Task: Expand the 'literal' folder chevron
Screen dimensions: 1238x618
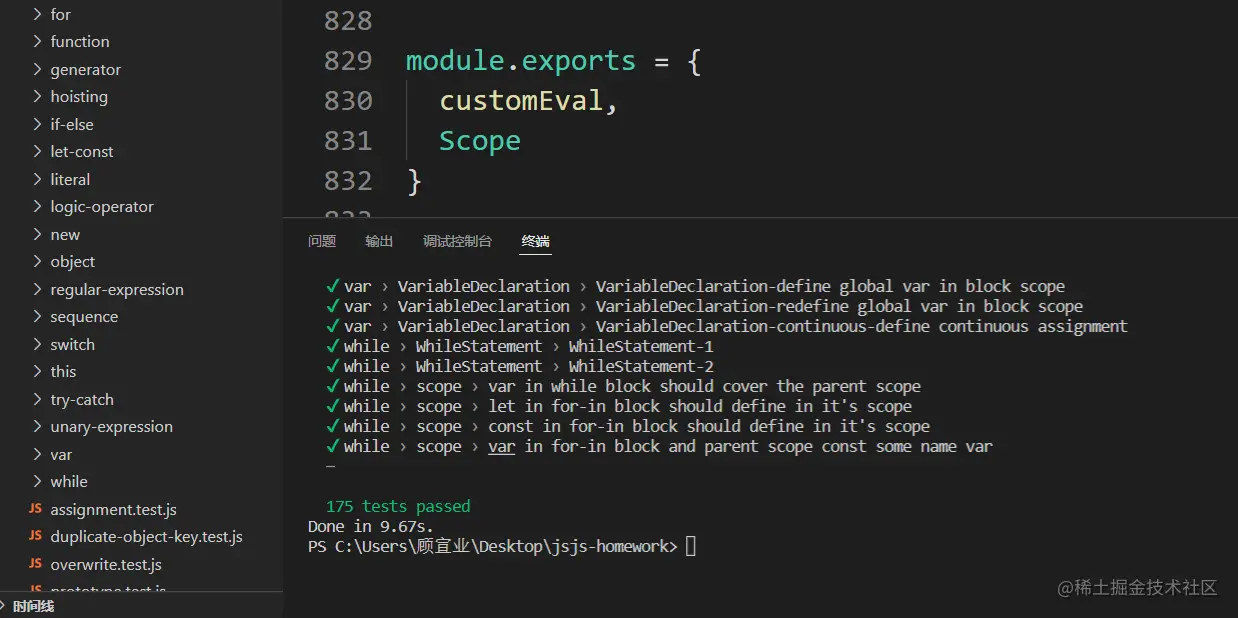Action: [x=37, y=179]
